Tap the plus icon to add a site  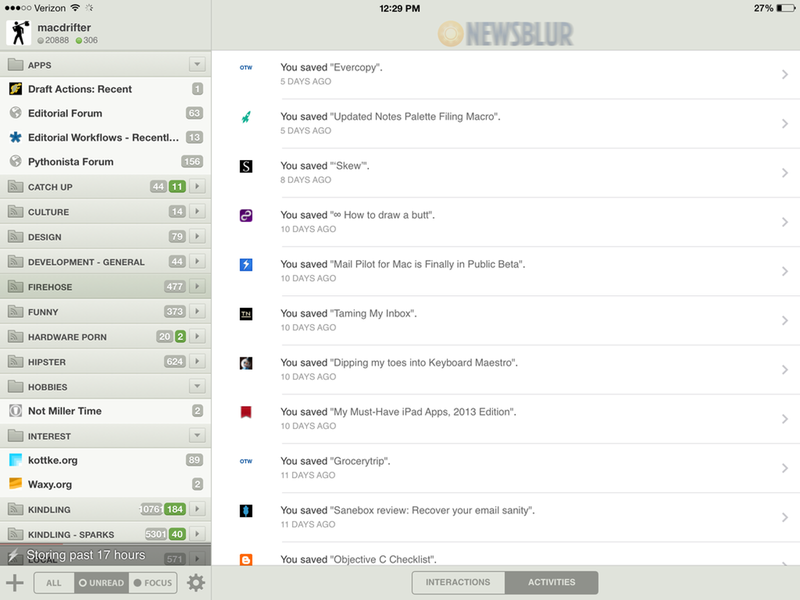pos(15,583)
